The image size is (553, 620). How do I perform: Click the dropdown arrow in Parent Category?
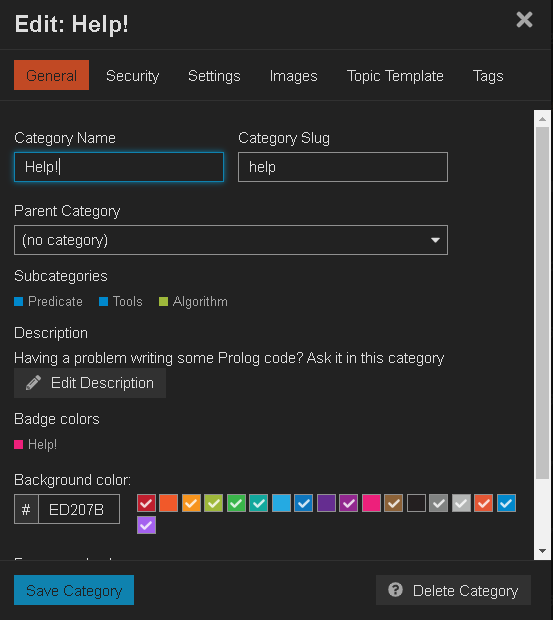[435, 240]
